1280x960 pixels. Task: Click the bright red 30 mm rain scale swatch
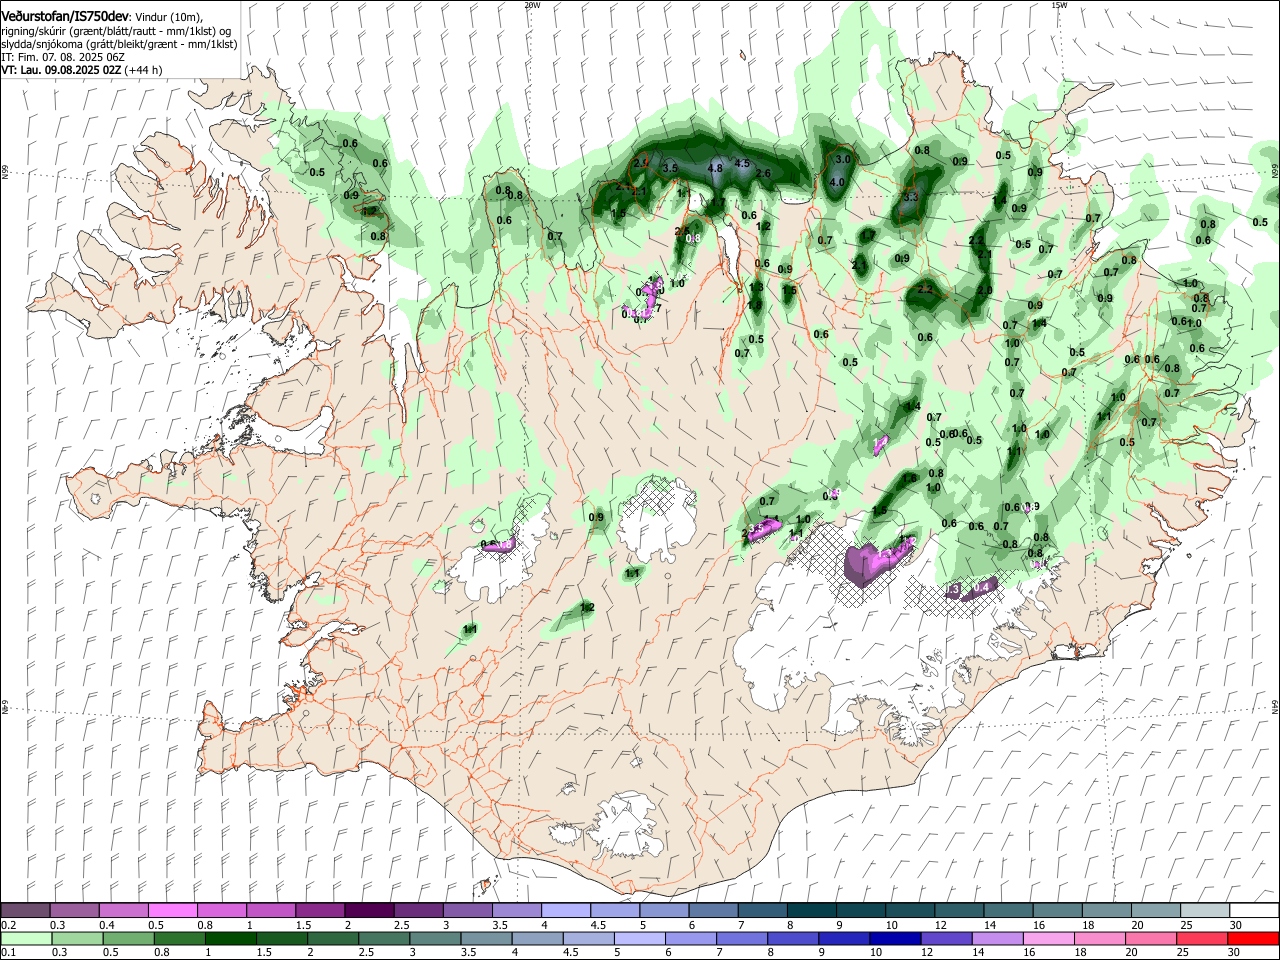point(1254,938)
